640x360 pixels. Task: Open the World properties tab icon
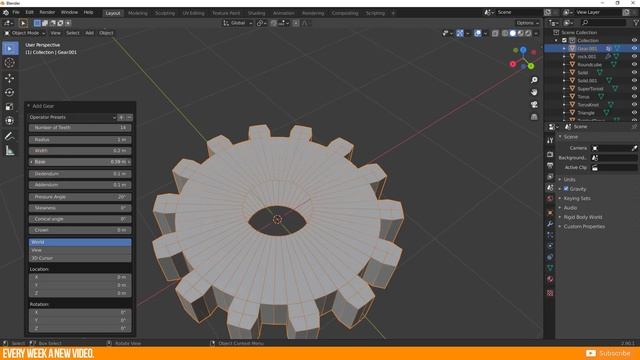(550, 199)
